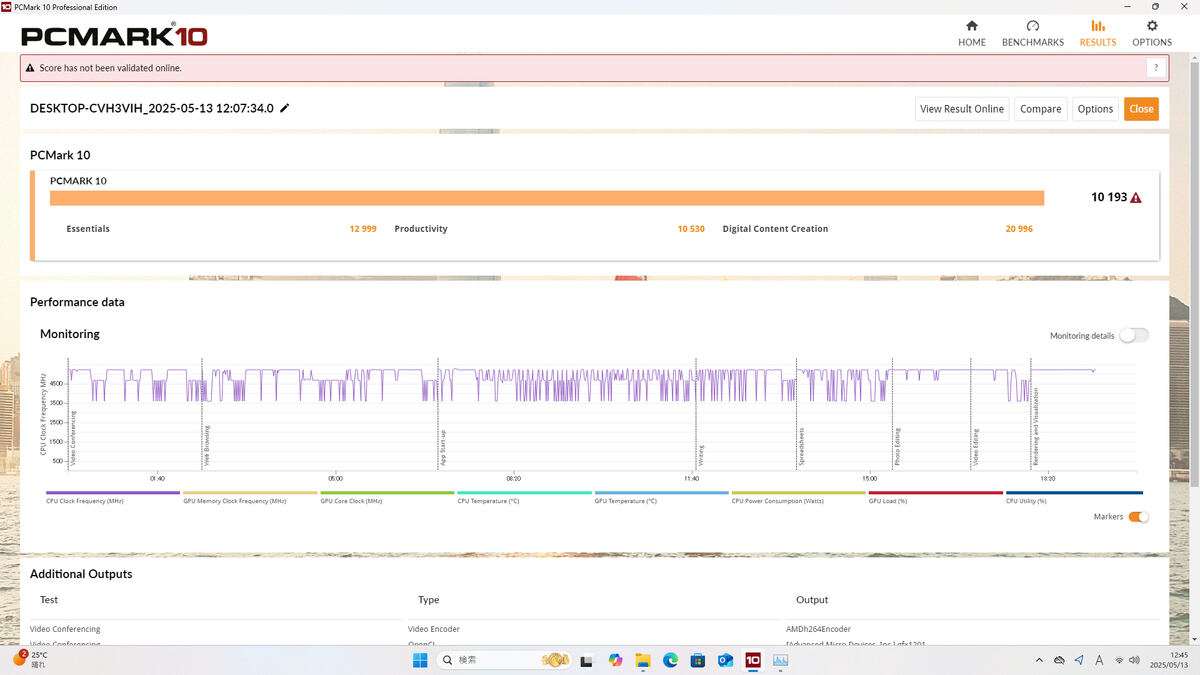The height and width of the screenshot is (675, 1200).
Task: Open Wi-Fi network tray icon
Action: (x=1120, y=660)
